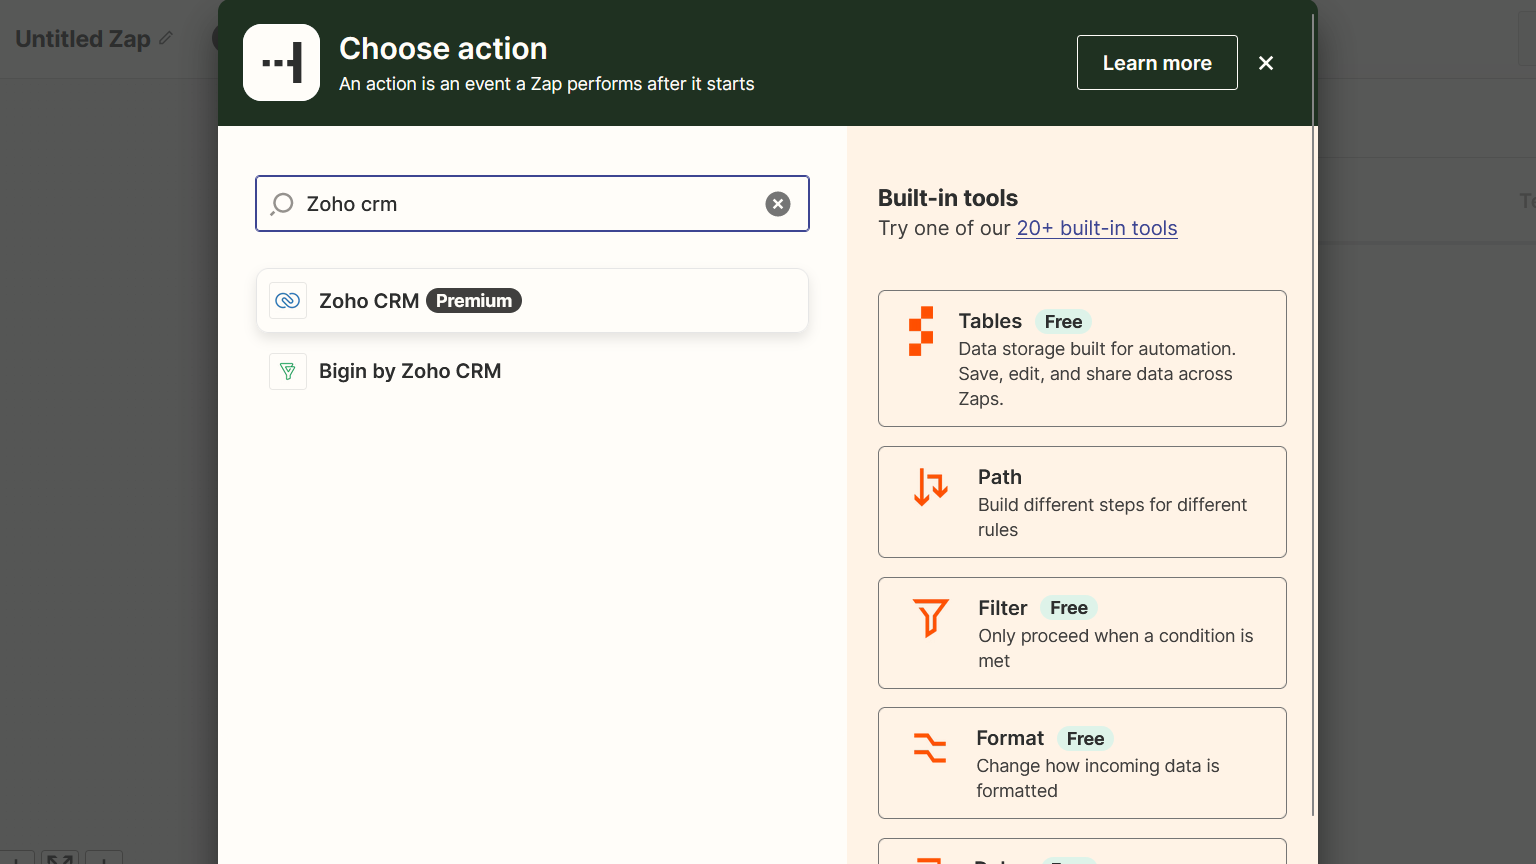Screen dimensions: 1536x864
Task: Click the Untitled Zap title
Action: click(x=83, y=39)
